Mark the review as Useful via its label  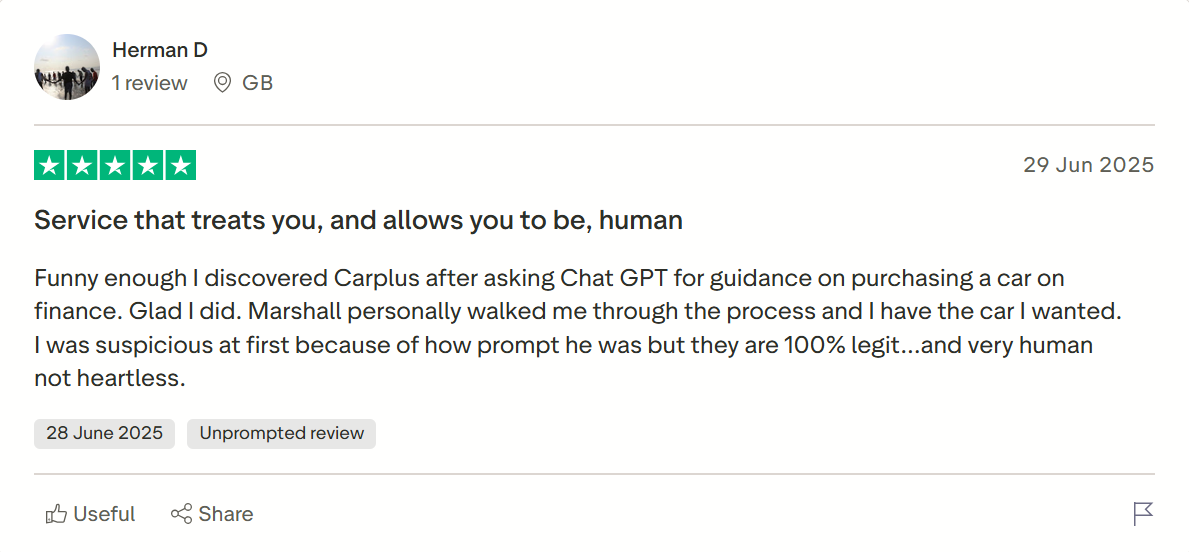pos(104,514)
